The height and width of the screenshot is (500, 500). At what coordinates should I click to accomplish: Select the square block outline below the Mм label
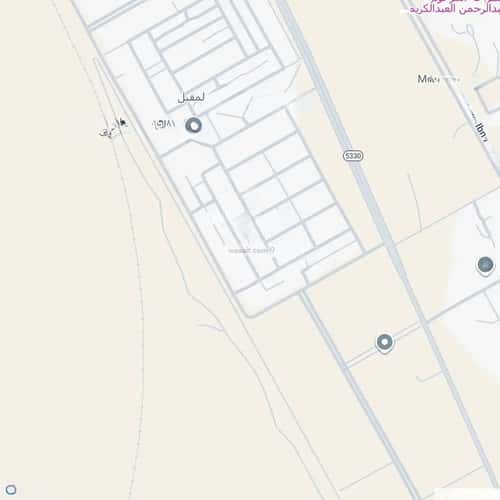point(488,95)
